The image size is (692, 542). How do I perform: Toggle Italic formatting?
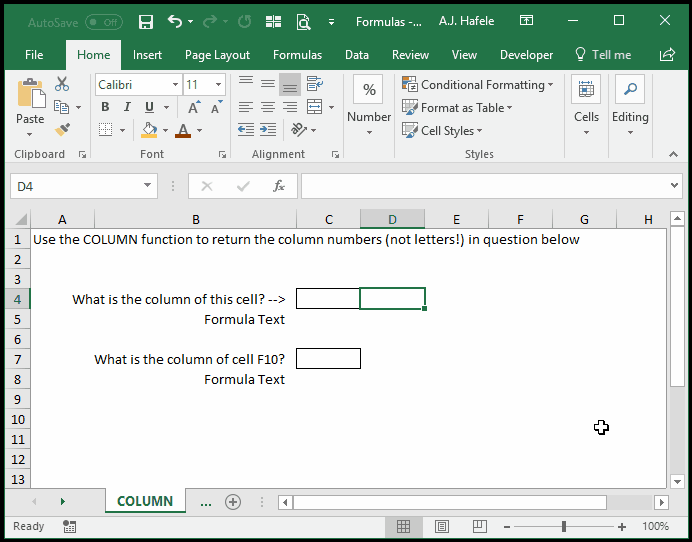click(127, 107)
